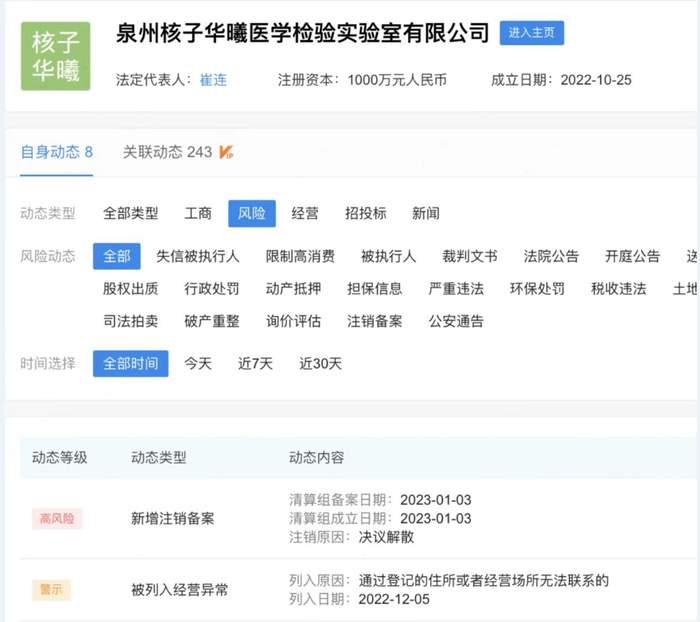Click the 高风险 level tag
700x622 pixels.
tap(57, 518)
